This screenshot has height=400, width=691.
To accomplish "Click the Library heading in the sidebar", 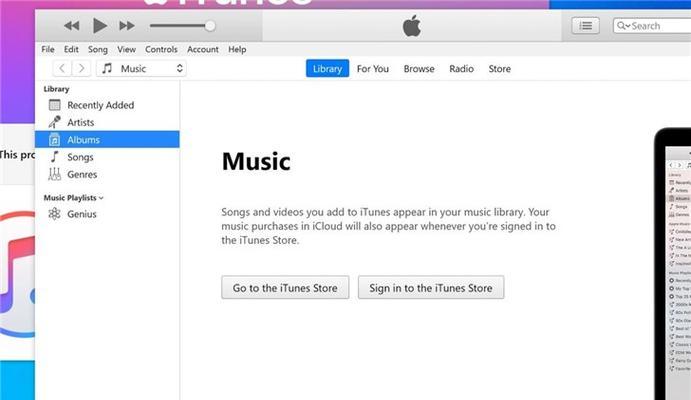I will point(56,89).
